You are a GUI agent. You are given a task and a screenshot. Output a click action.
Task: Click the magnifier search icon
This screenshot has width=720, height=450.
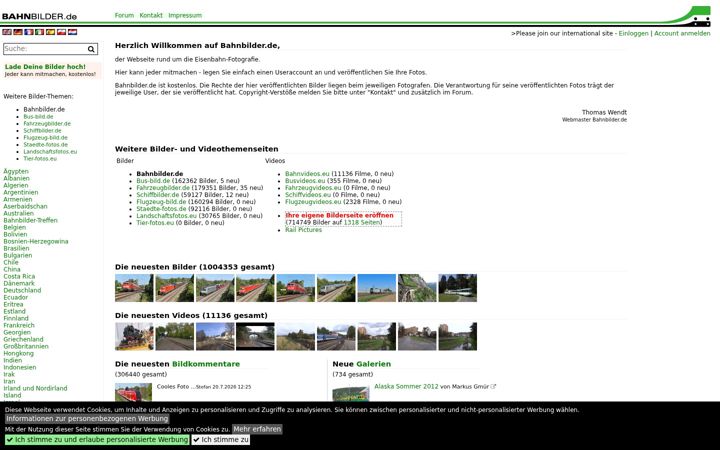click(91, 49)
